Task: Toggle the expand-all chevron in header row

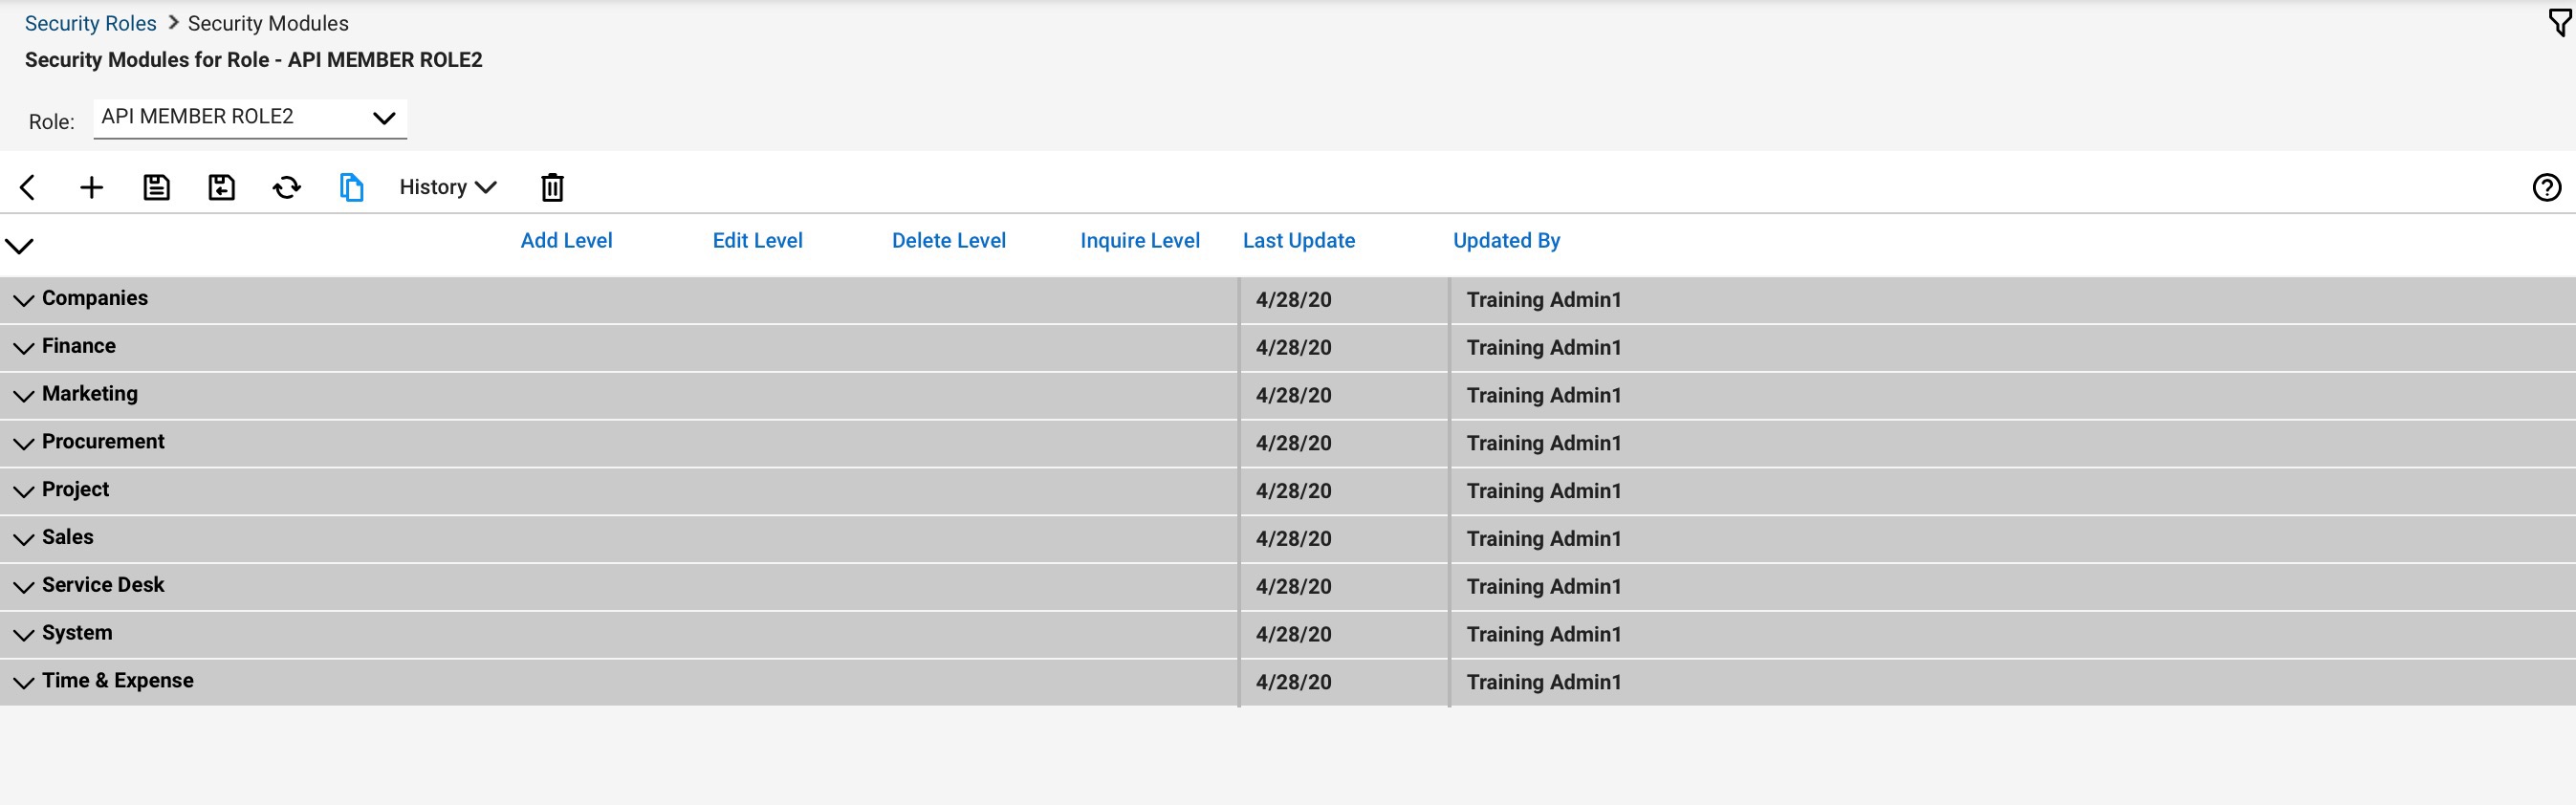Action: [x=20, y=245]
